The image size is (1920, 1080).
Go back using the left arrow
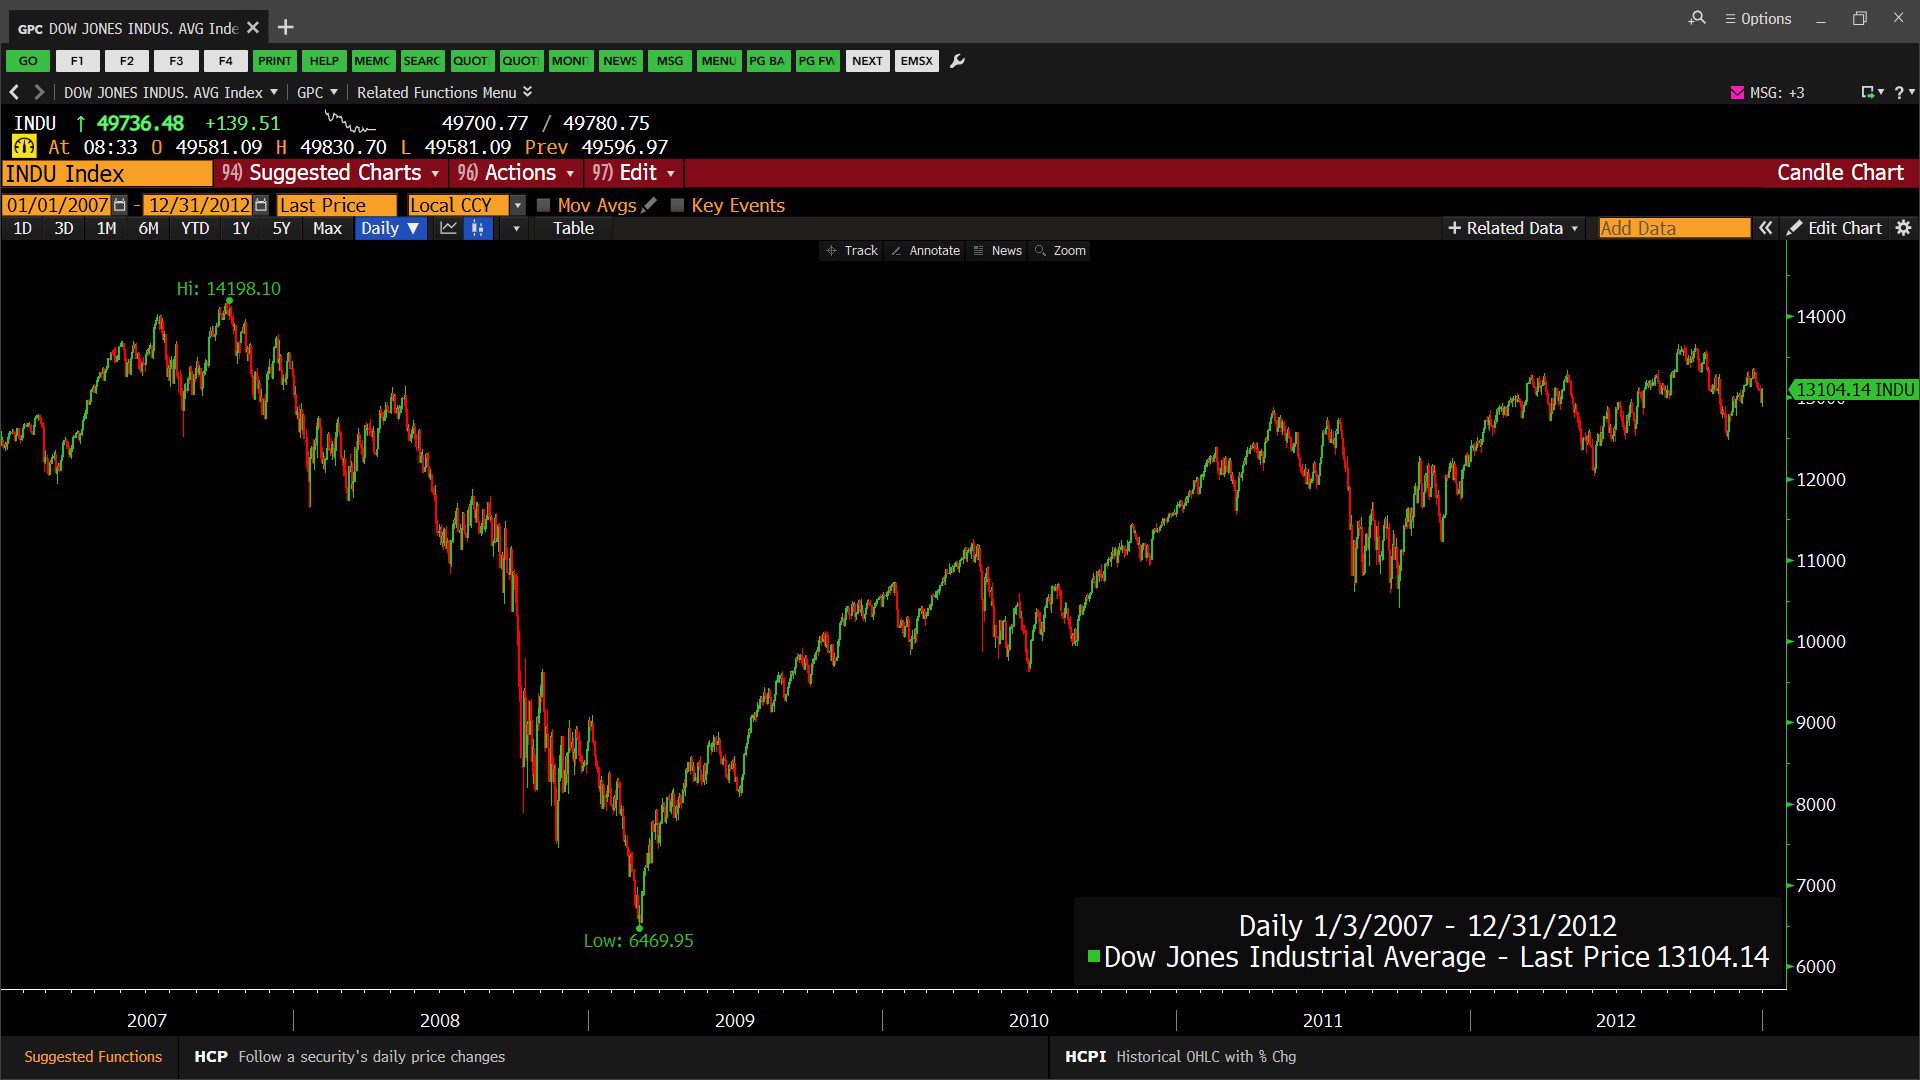pos(14,92)
